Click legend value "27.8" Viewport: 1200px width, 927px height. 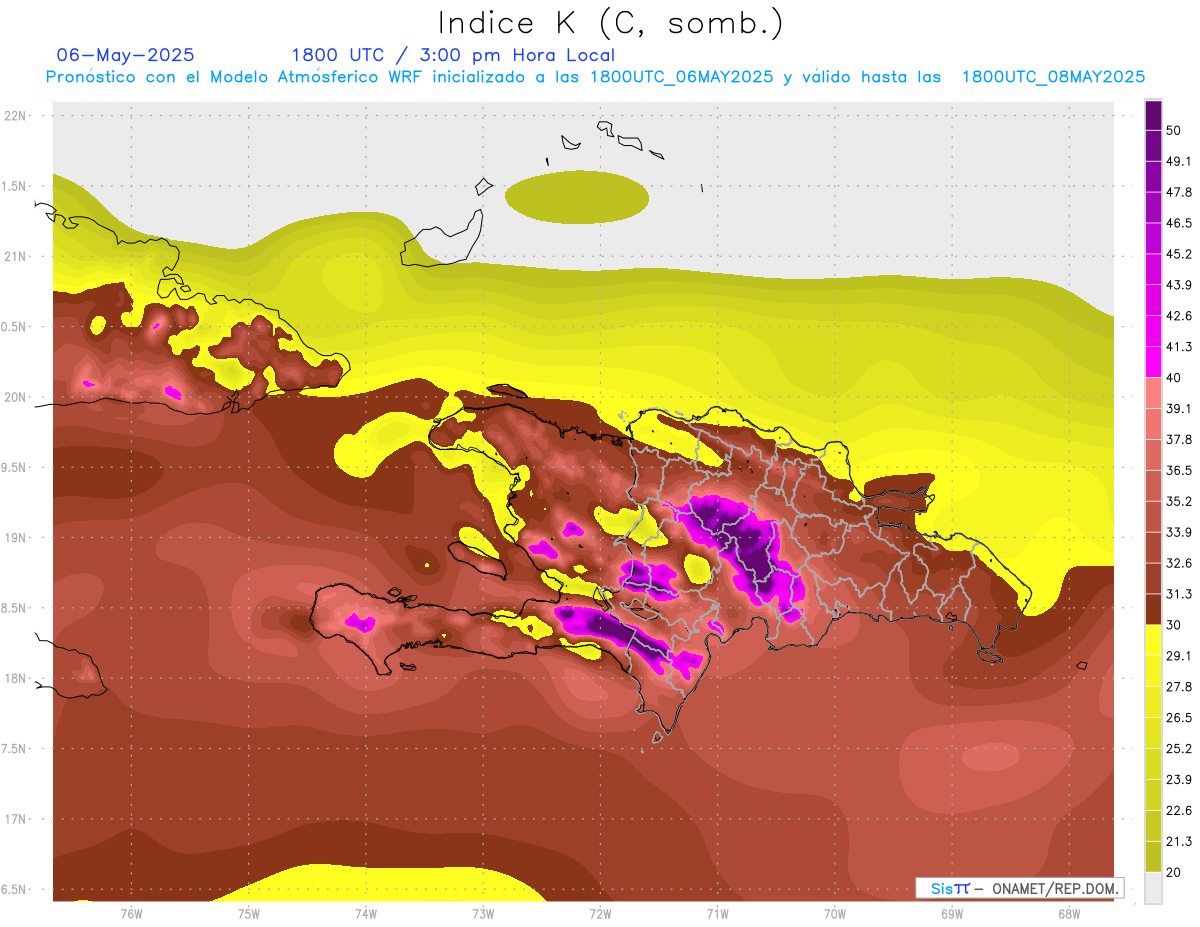click(x=1178, y=687)
